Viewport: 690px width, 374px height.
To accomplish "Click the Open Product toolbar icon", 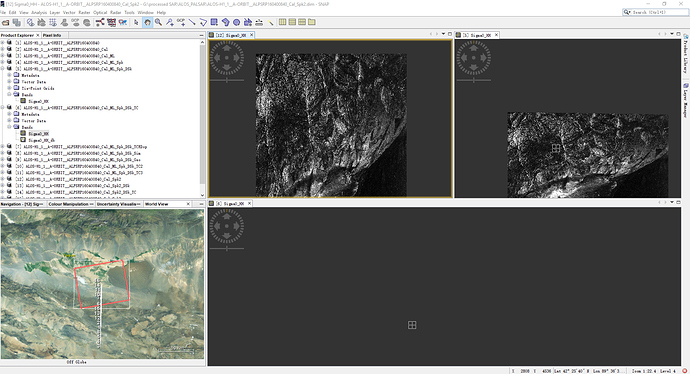I will (x=6, y=22).
